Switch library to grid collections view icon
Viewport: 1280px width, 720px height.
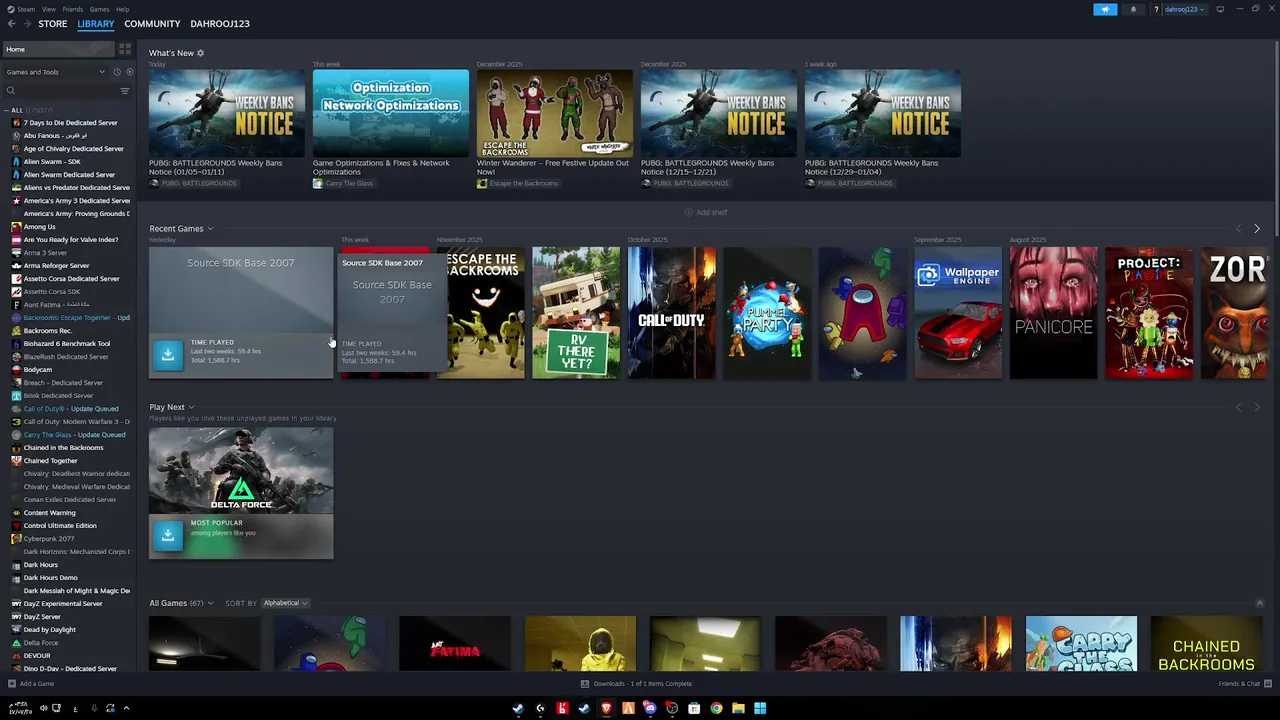125,49
